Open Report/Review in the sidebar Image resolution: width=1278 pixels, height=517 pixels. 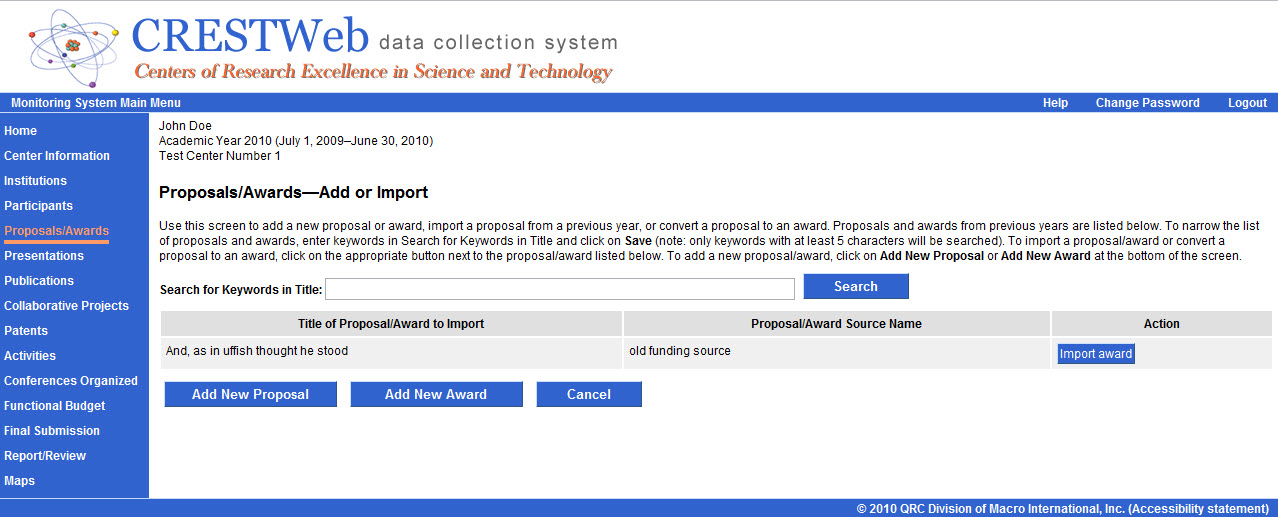point(45,456)
